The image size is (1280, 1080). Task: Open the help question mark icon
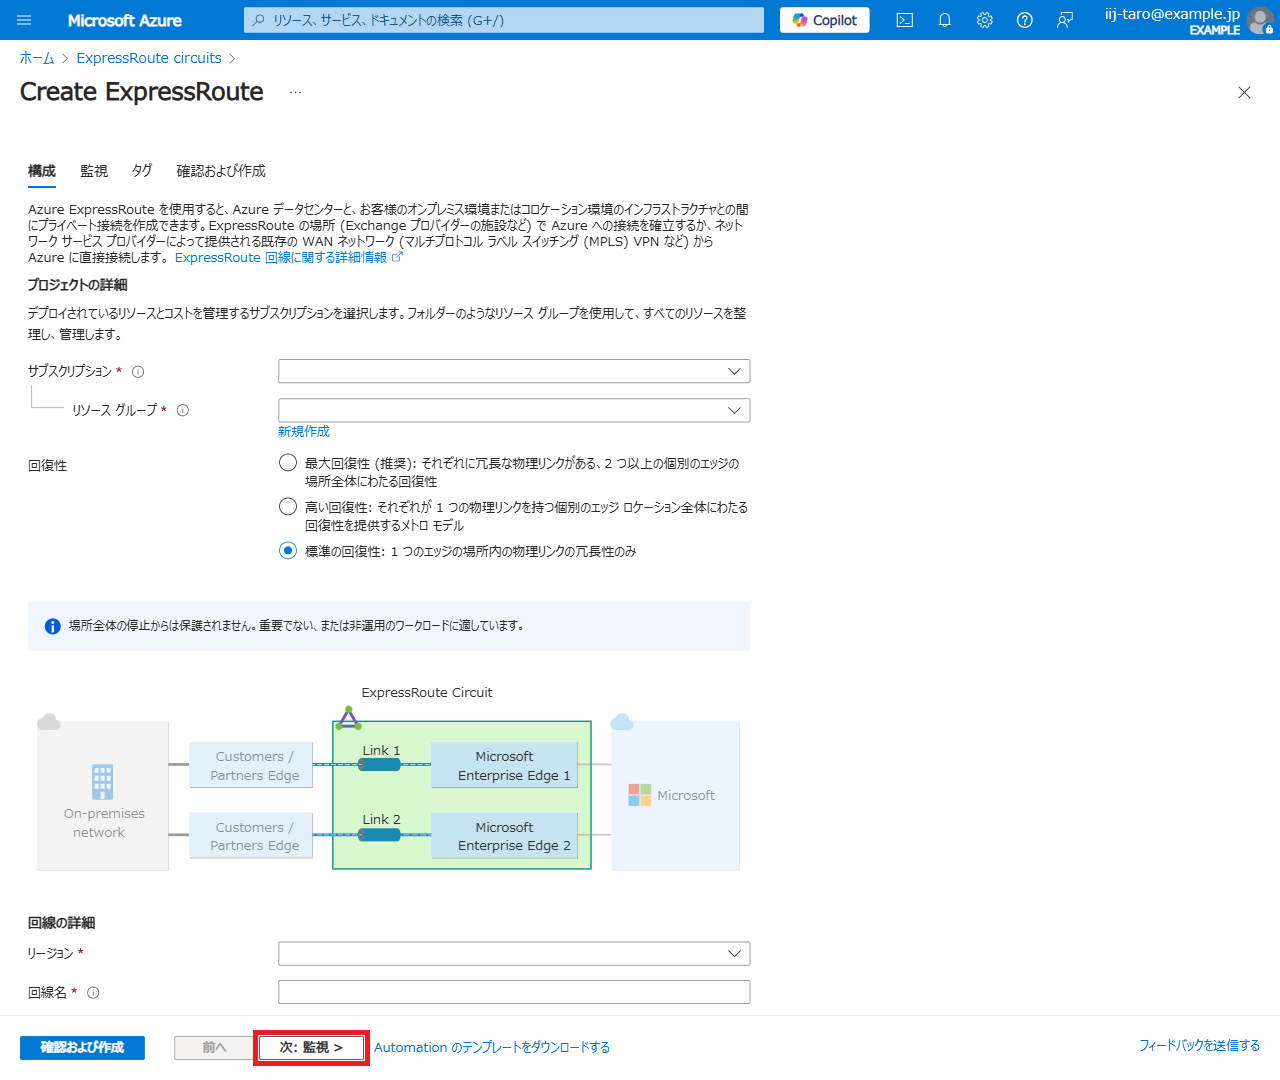(1025, 20)
